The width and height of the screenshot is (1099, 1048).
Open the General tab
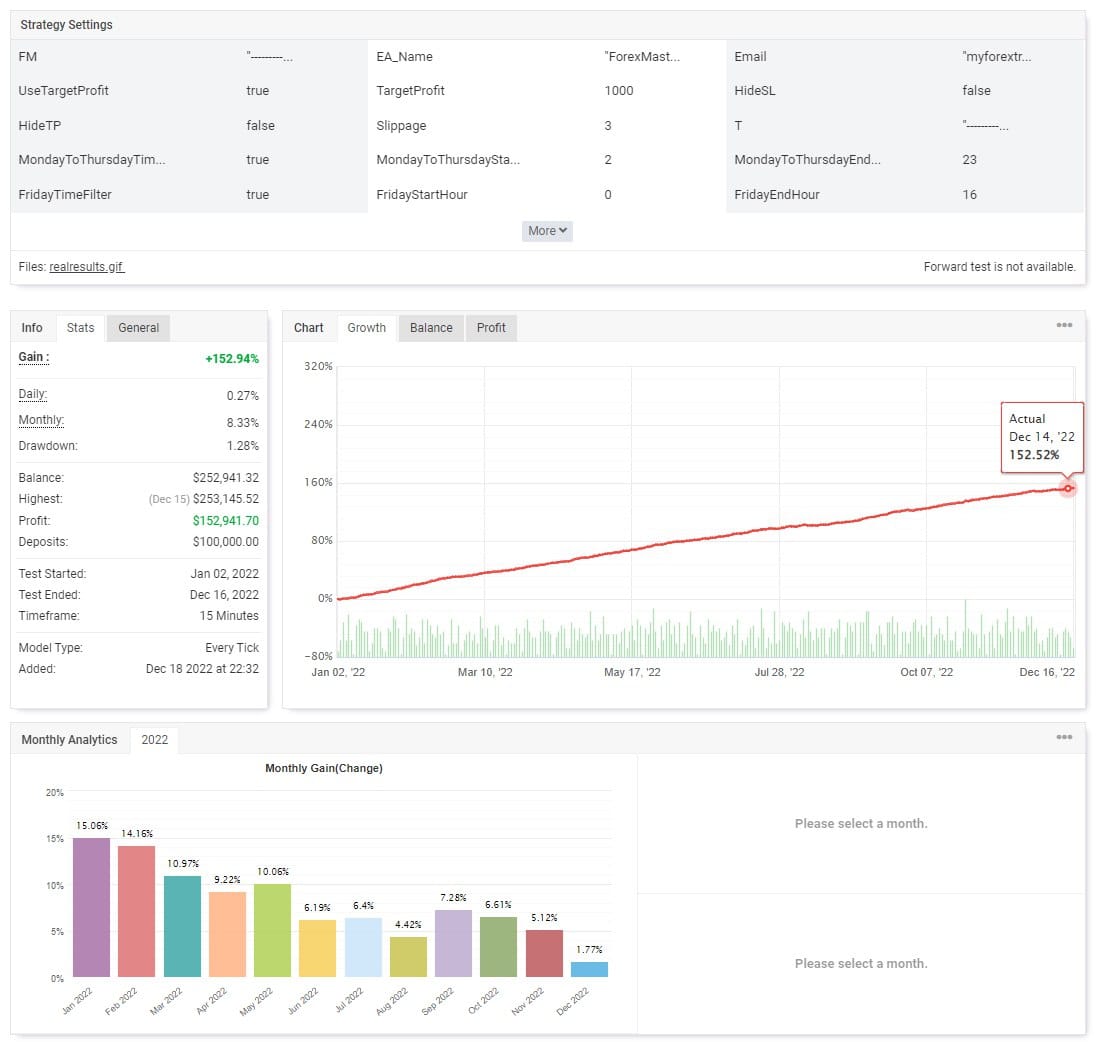[138, 328]
